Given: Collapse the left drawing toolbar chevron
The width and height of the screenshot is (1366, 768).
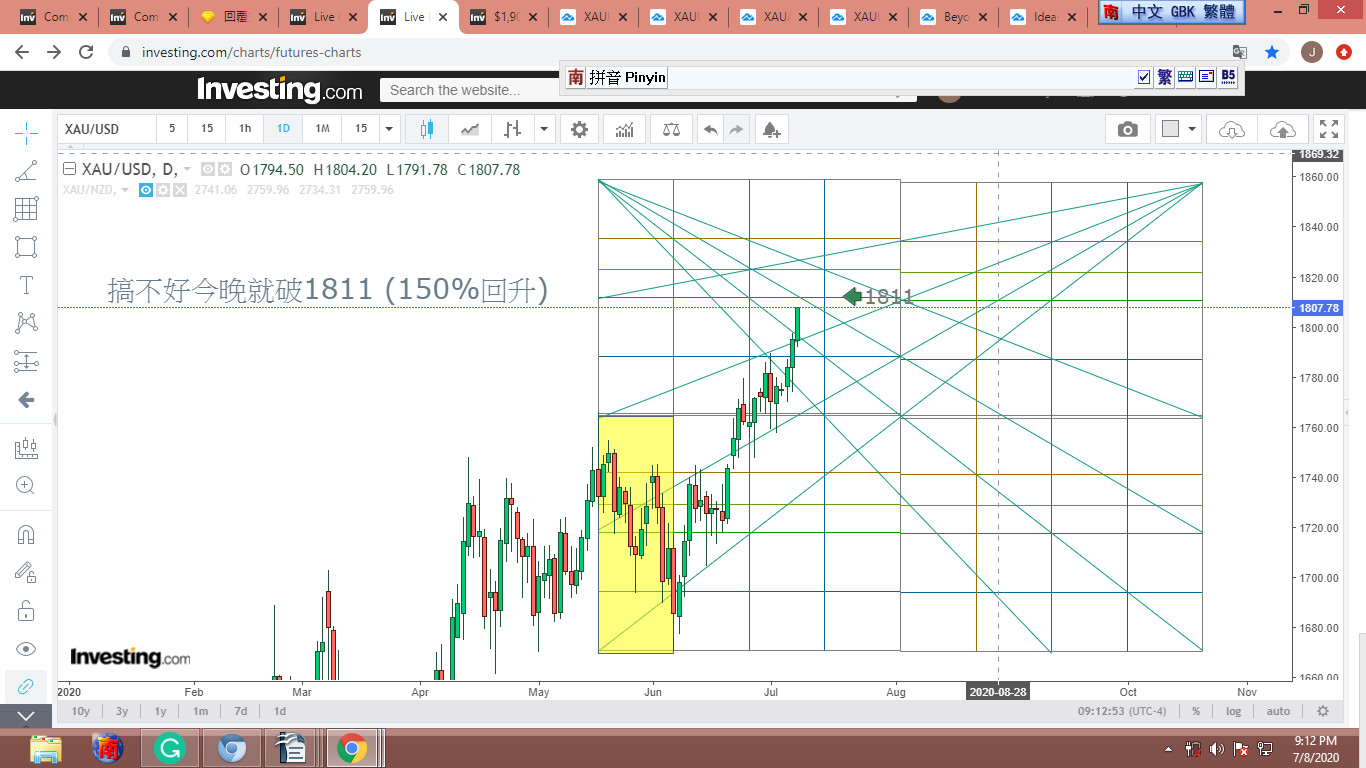Looking at the screenshot, I should [x=26, y=716].
